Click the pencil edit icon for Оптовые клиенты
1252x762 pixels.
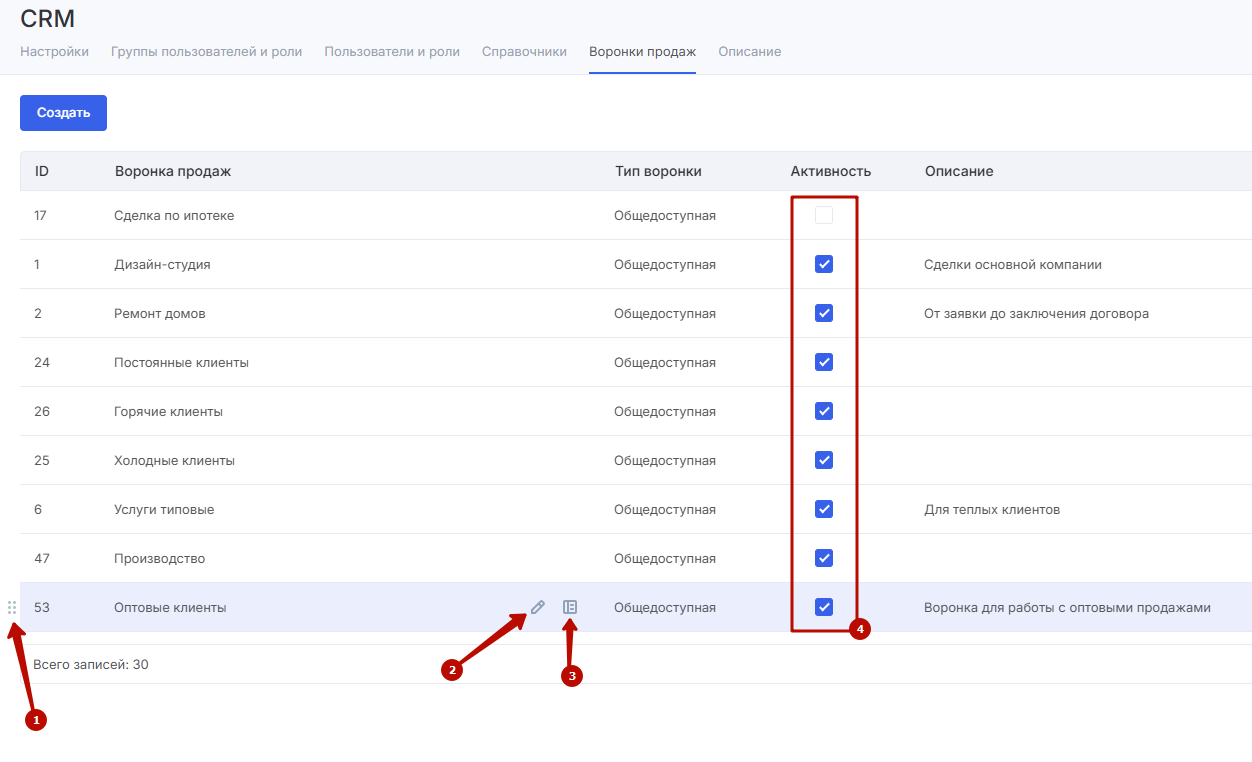tap(538, 607)
